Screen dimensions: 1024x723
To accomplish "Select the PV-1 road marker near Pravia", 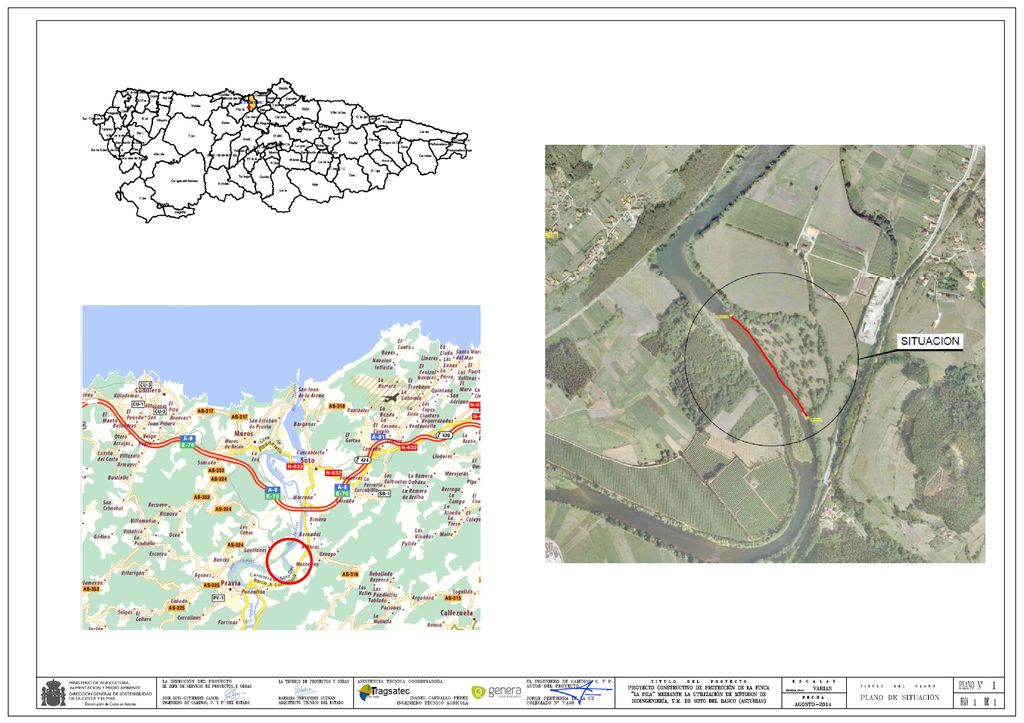I will coord(217,597).
